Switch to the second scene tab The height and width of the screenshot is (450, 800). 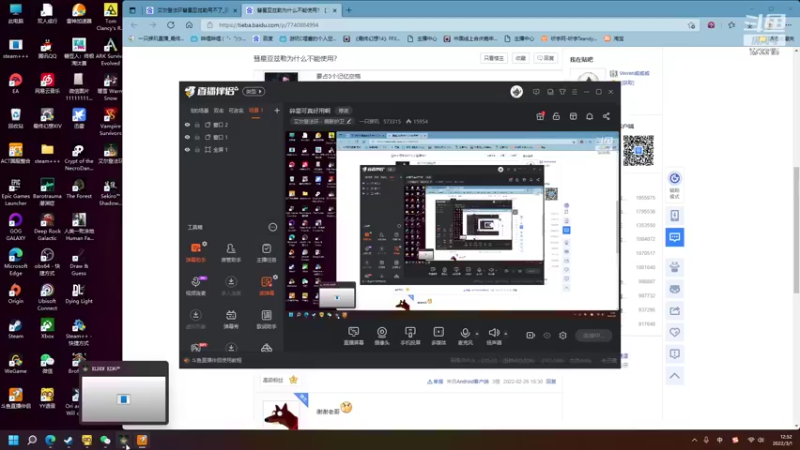click(x=219, y=111)
